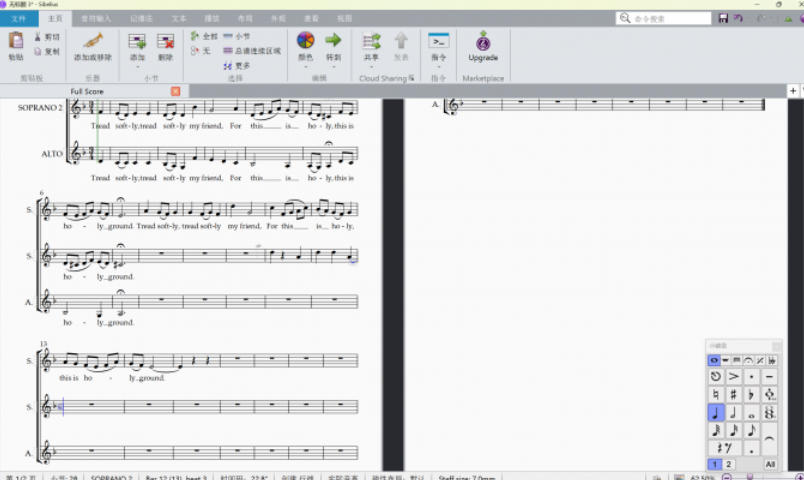Click the Add bars (添加) icon
This screenshot has width=804, height=480.
(137, 41)
